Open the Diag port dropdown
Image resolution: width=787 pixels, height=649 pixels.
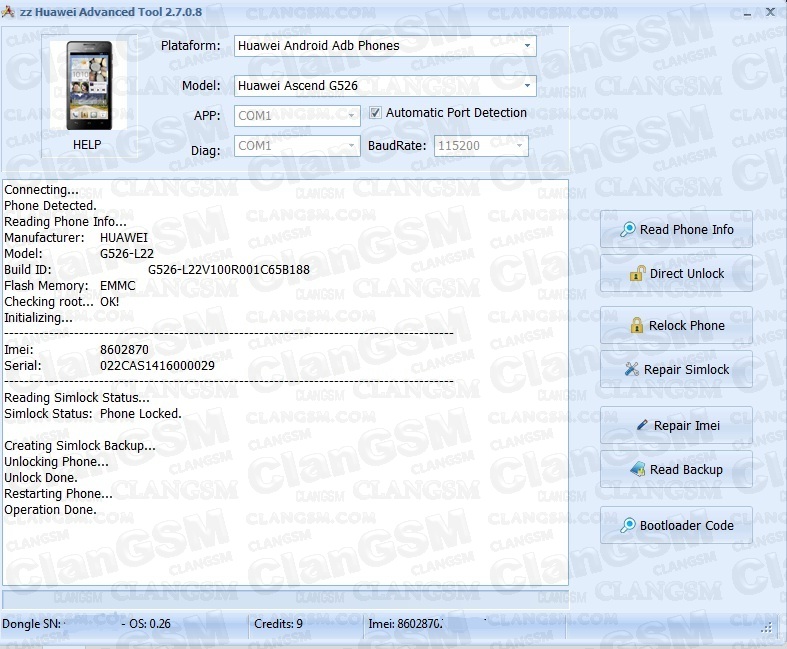[x=351, y=146]
